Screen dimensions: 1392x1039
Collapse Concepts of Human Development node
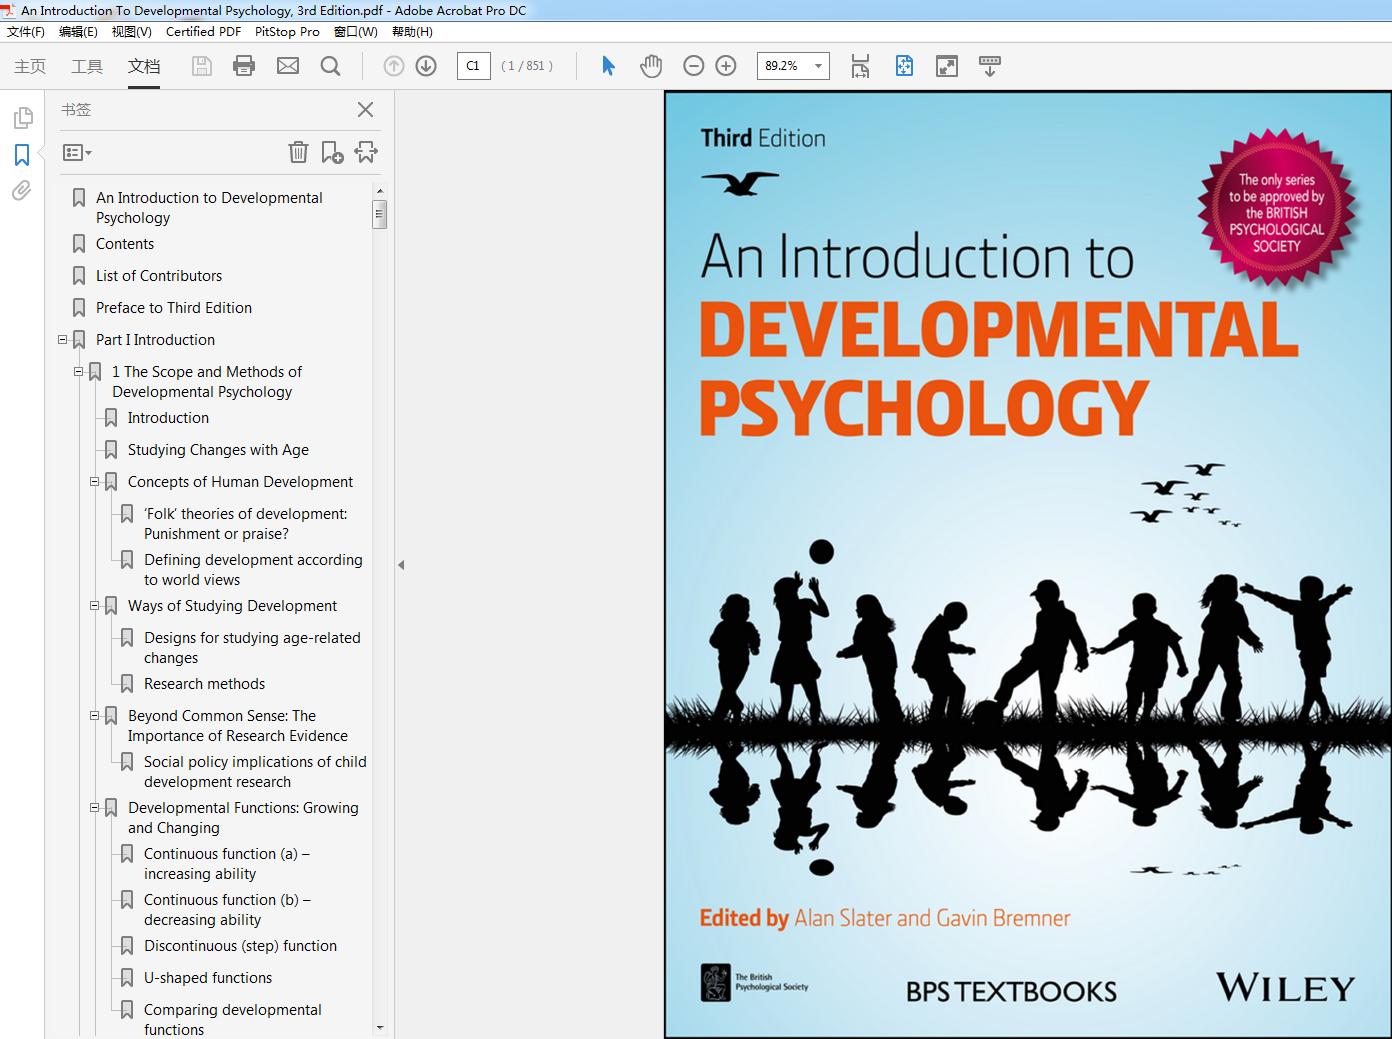pyautogui.click(x=95, y=482)
